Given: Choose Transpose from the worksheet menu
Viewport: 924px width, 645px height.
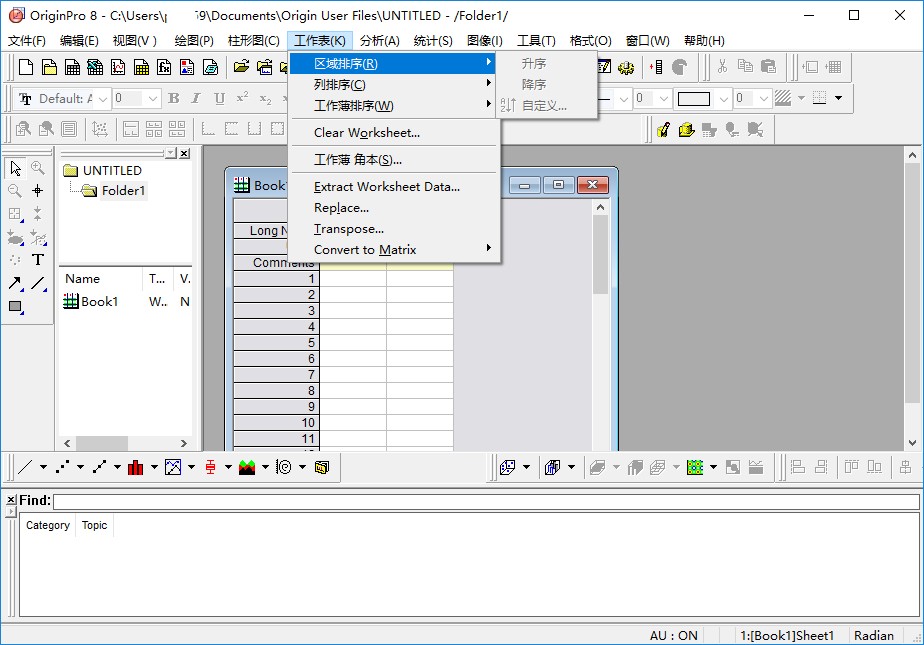Looking at the screenshot, I should coord(348,229).
